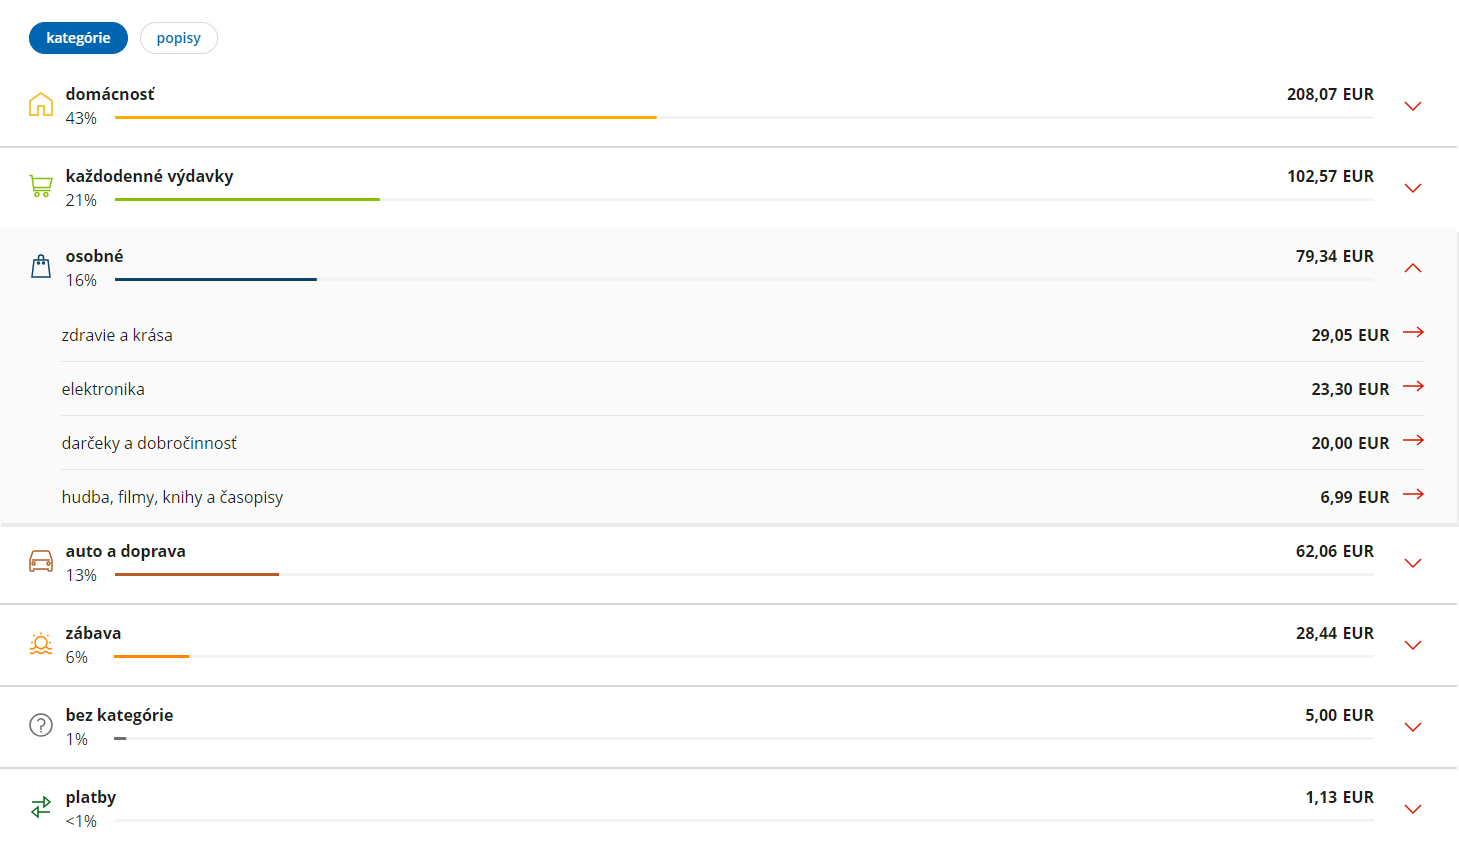Screen dimensions: 1459x851
Task: Expand the auto a doprava chevron
Action: tap(1413, 563)
